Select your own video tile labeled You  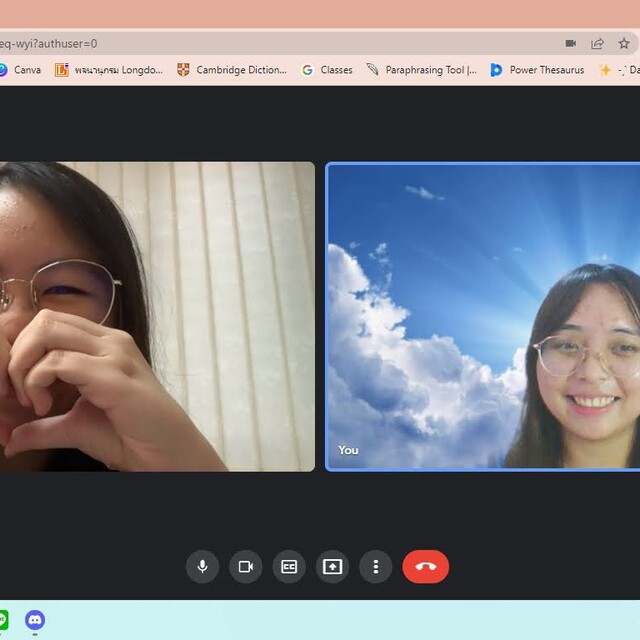tap(483, 316)
